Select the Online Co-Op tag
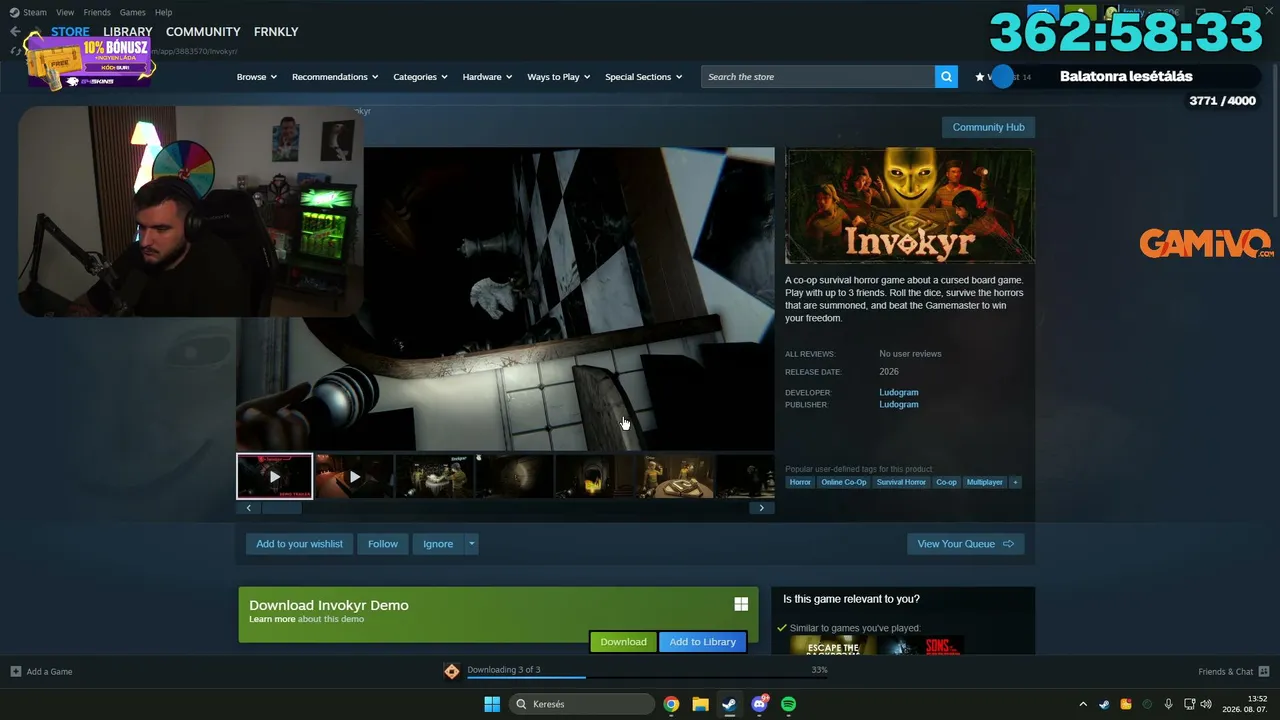Image resolution: width=1280 pixels, height=720 pixels. [844, 482]
